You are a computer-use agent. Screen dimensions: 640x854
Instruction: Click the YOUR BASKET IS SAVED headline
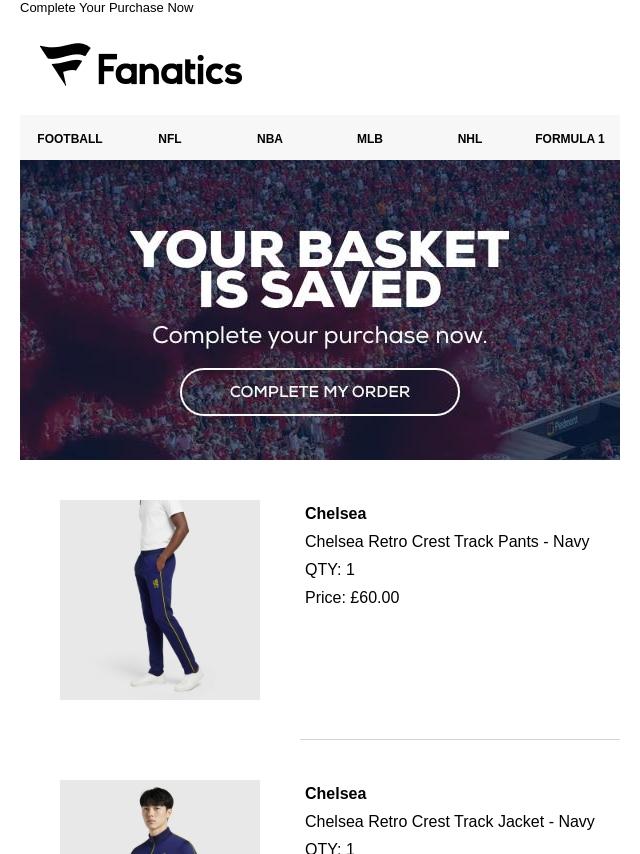coord(320,270)
